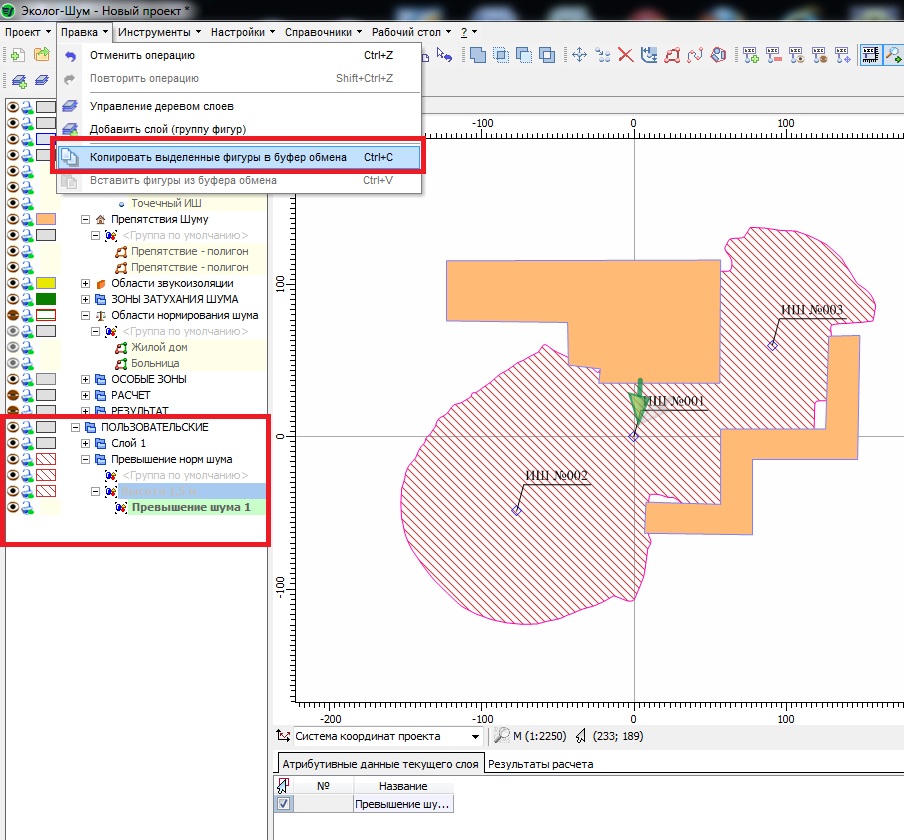The height and width of the screenshot is (840, 904).
Task: Select the four-arrow move tool icon
Action: (579, 55)
